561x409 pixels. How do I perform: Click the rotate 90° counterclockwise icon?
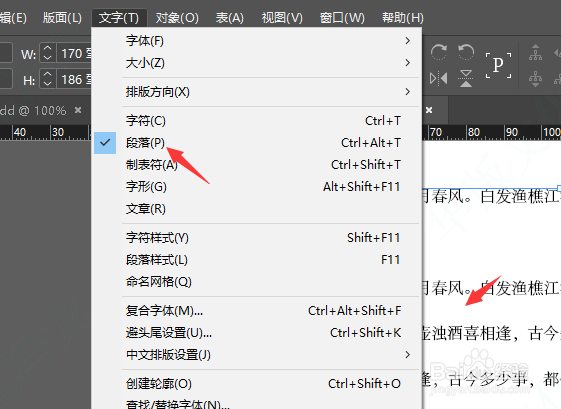(x=466, y=52)
